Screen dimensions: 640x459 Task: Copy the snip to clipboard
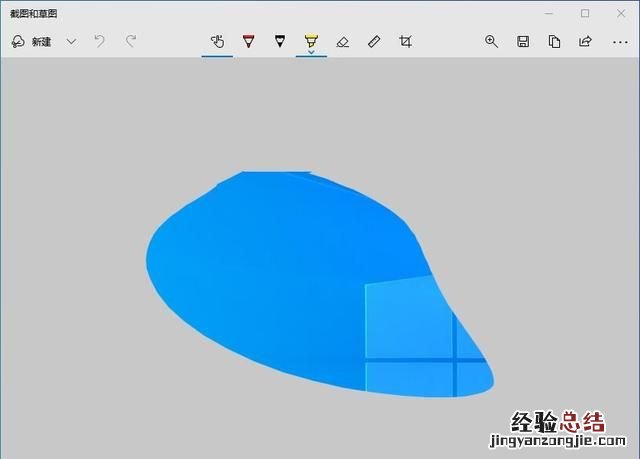coord(554,41)
